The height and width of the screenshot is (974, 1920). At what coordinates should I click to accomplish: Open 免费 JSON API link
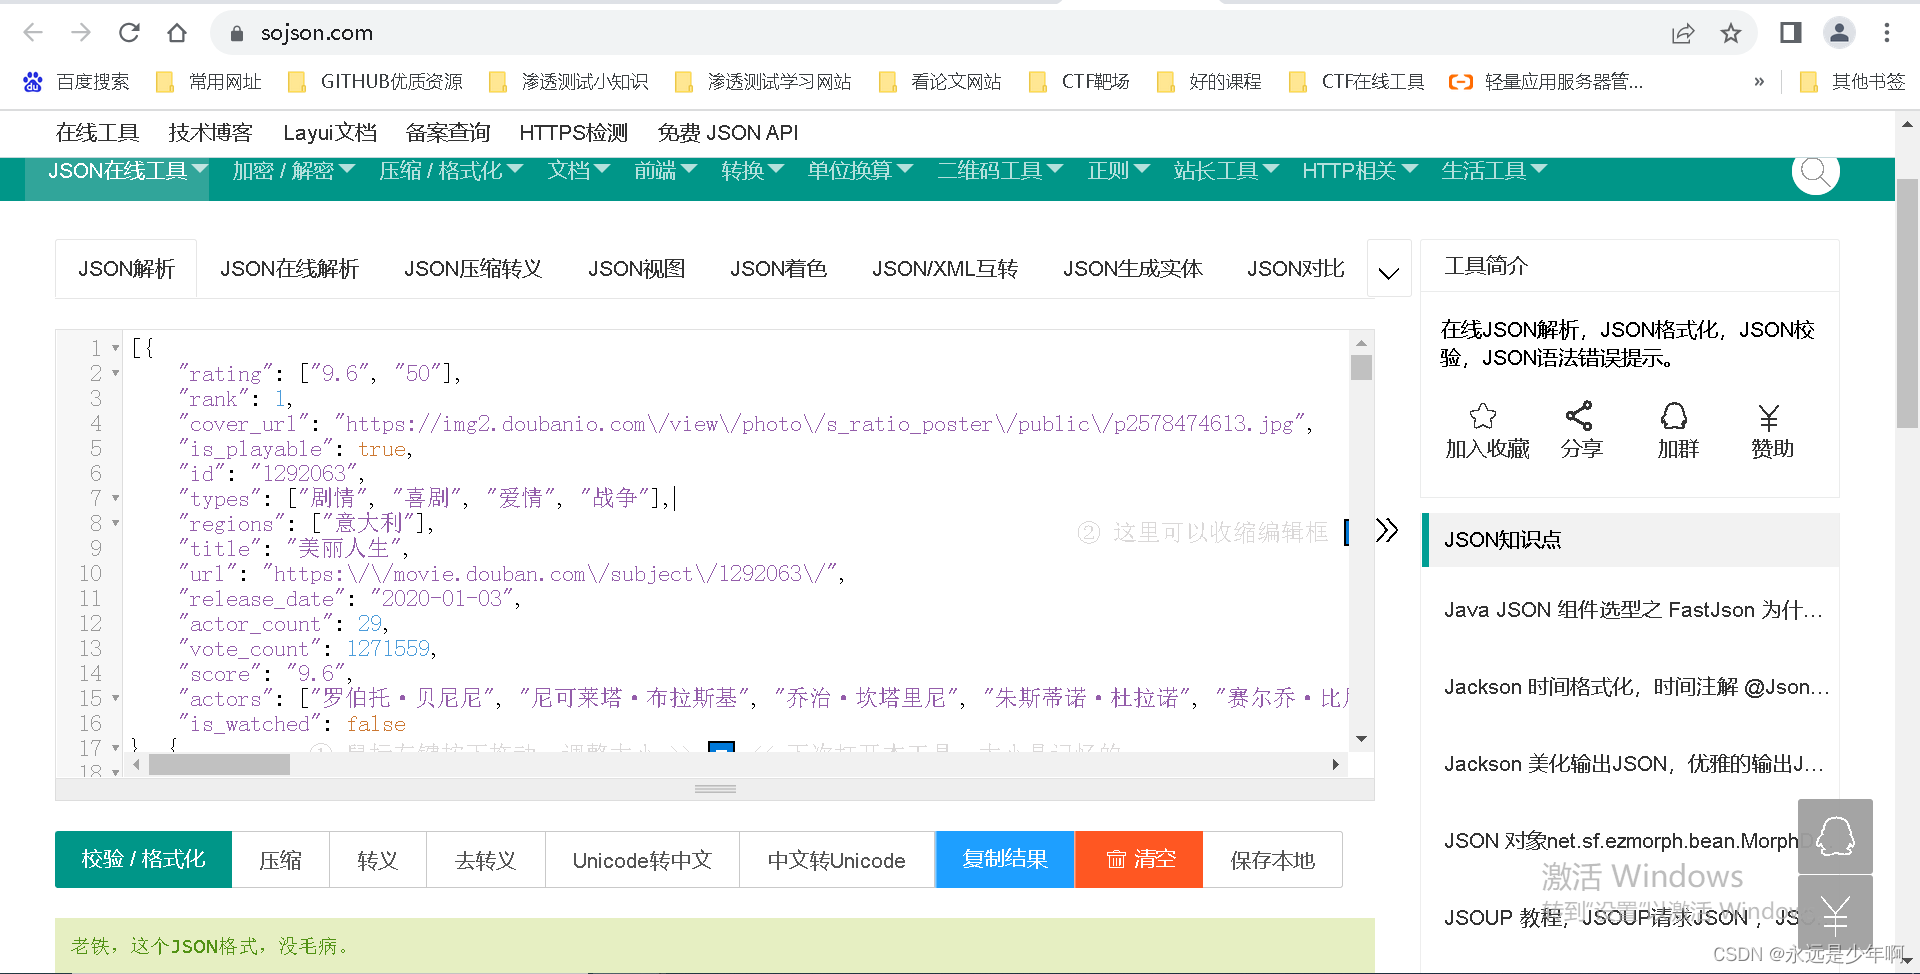pos(728,132)
